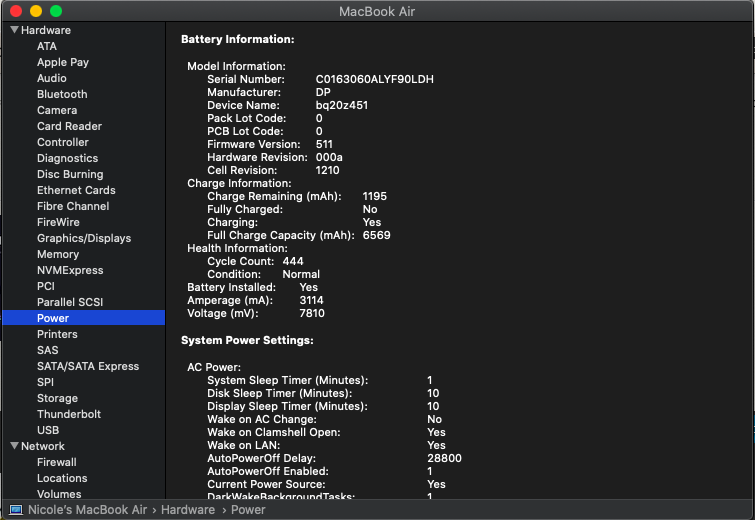Click the green zoom window button
The height and width of the screenshot is (520, 755).
pos(56,11)
